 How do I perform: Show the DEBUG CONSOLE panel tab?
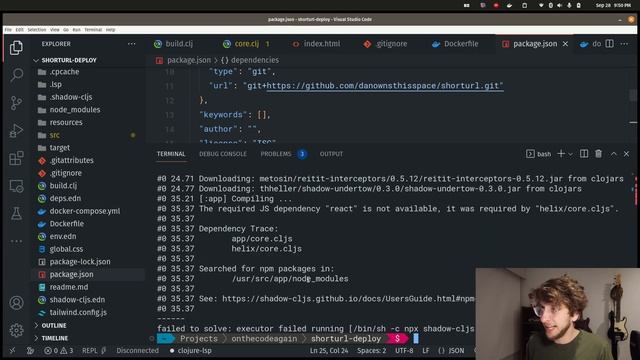pyautogui.click(x=223, y=154)
